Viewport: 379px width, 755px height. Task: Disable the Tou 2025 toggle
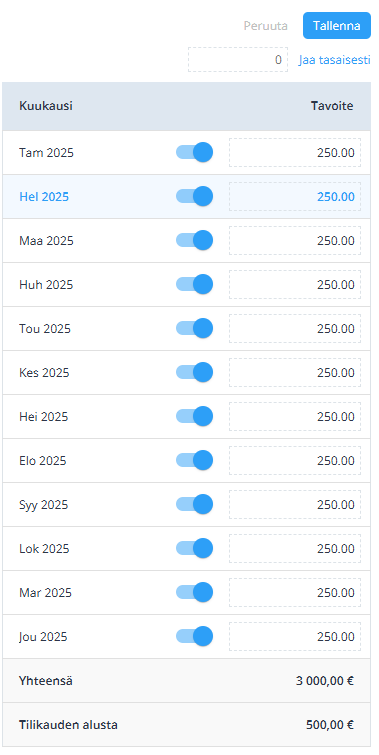coord(194,328)
